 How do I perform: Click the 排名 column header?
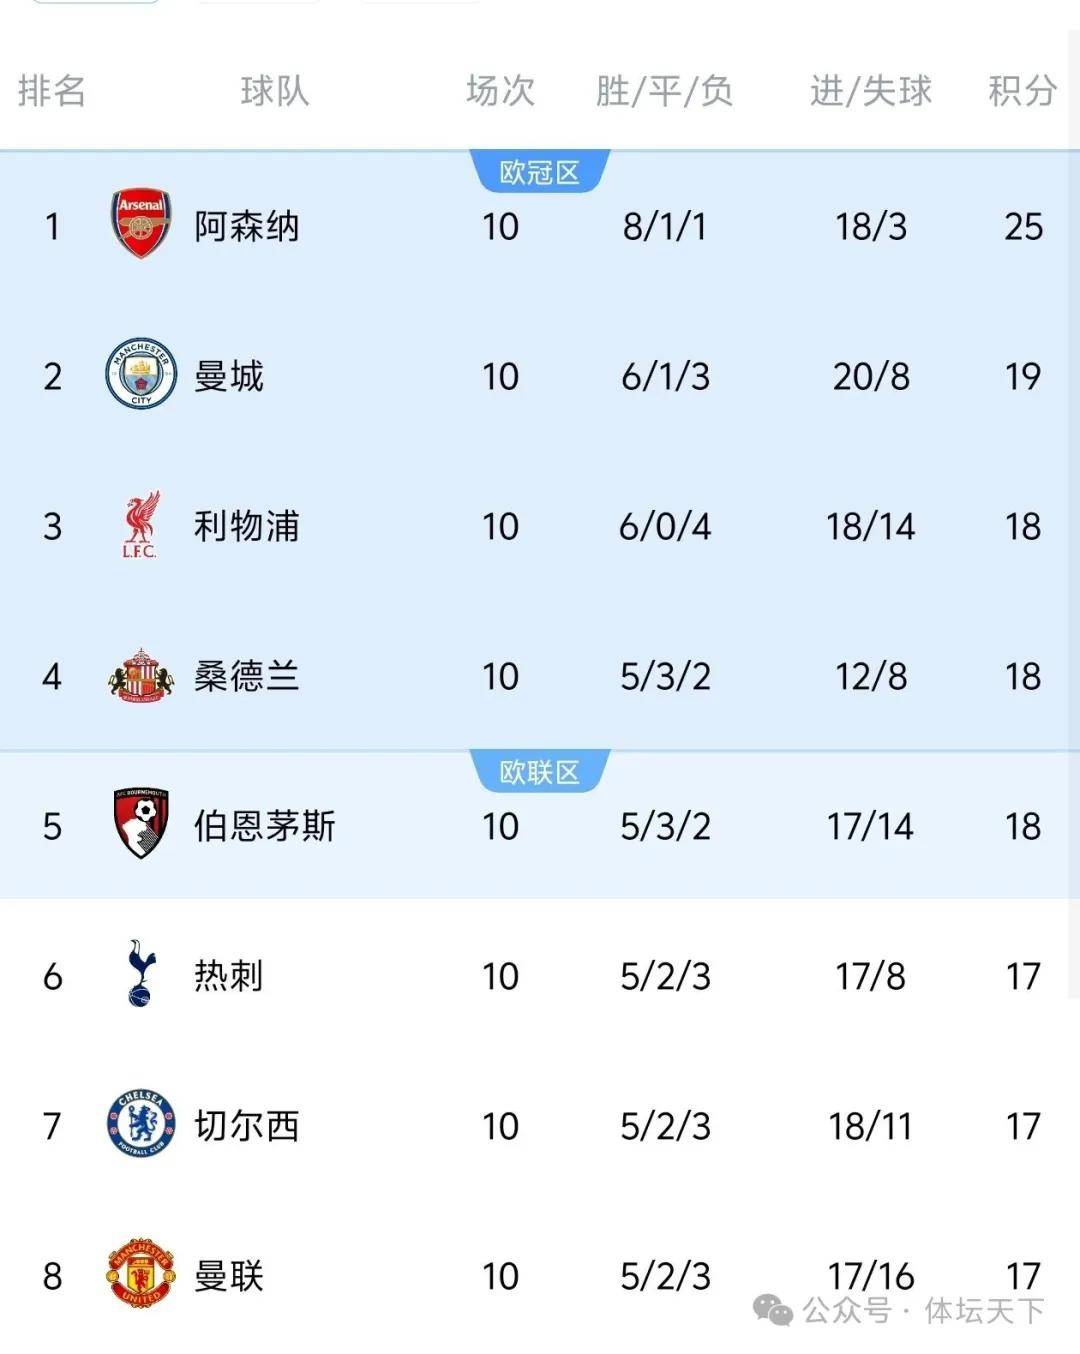coord(52,91)
